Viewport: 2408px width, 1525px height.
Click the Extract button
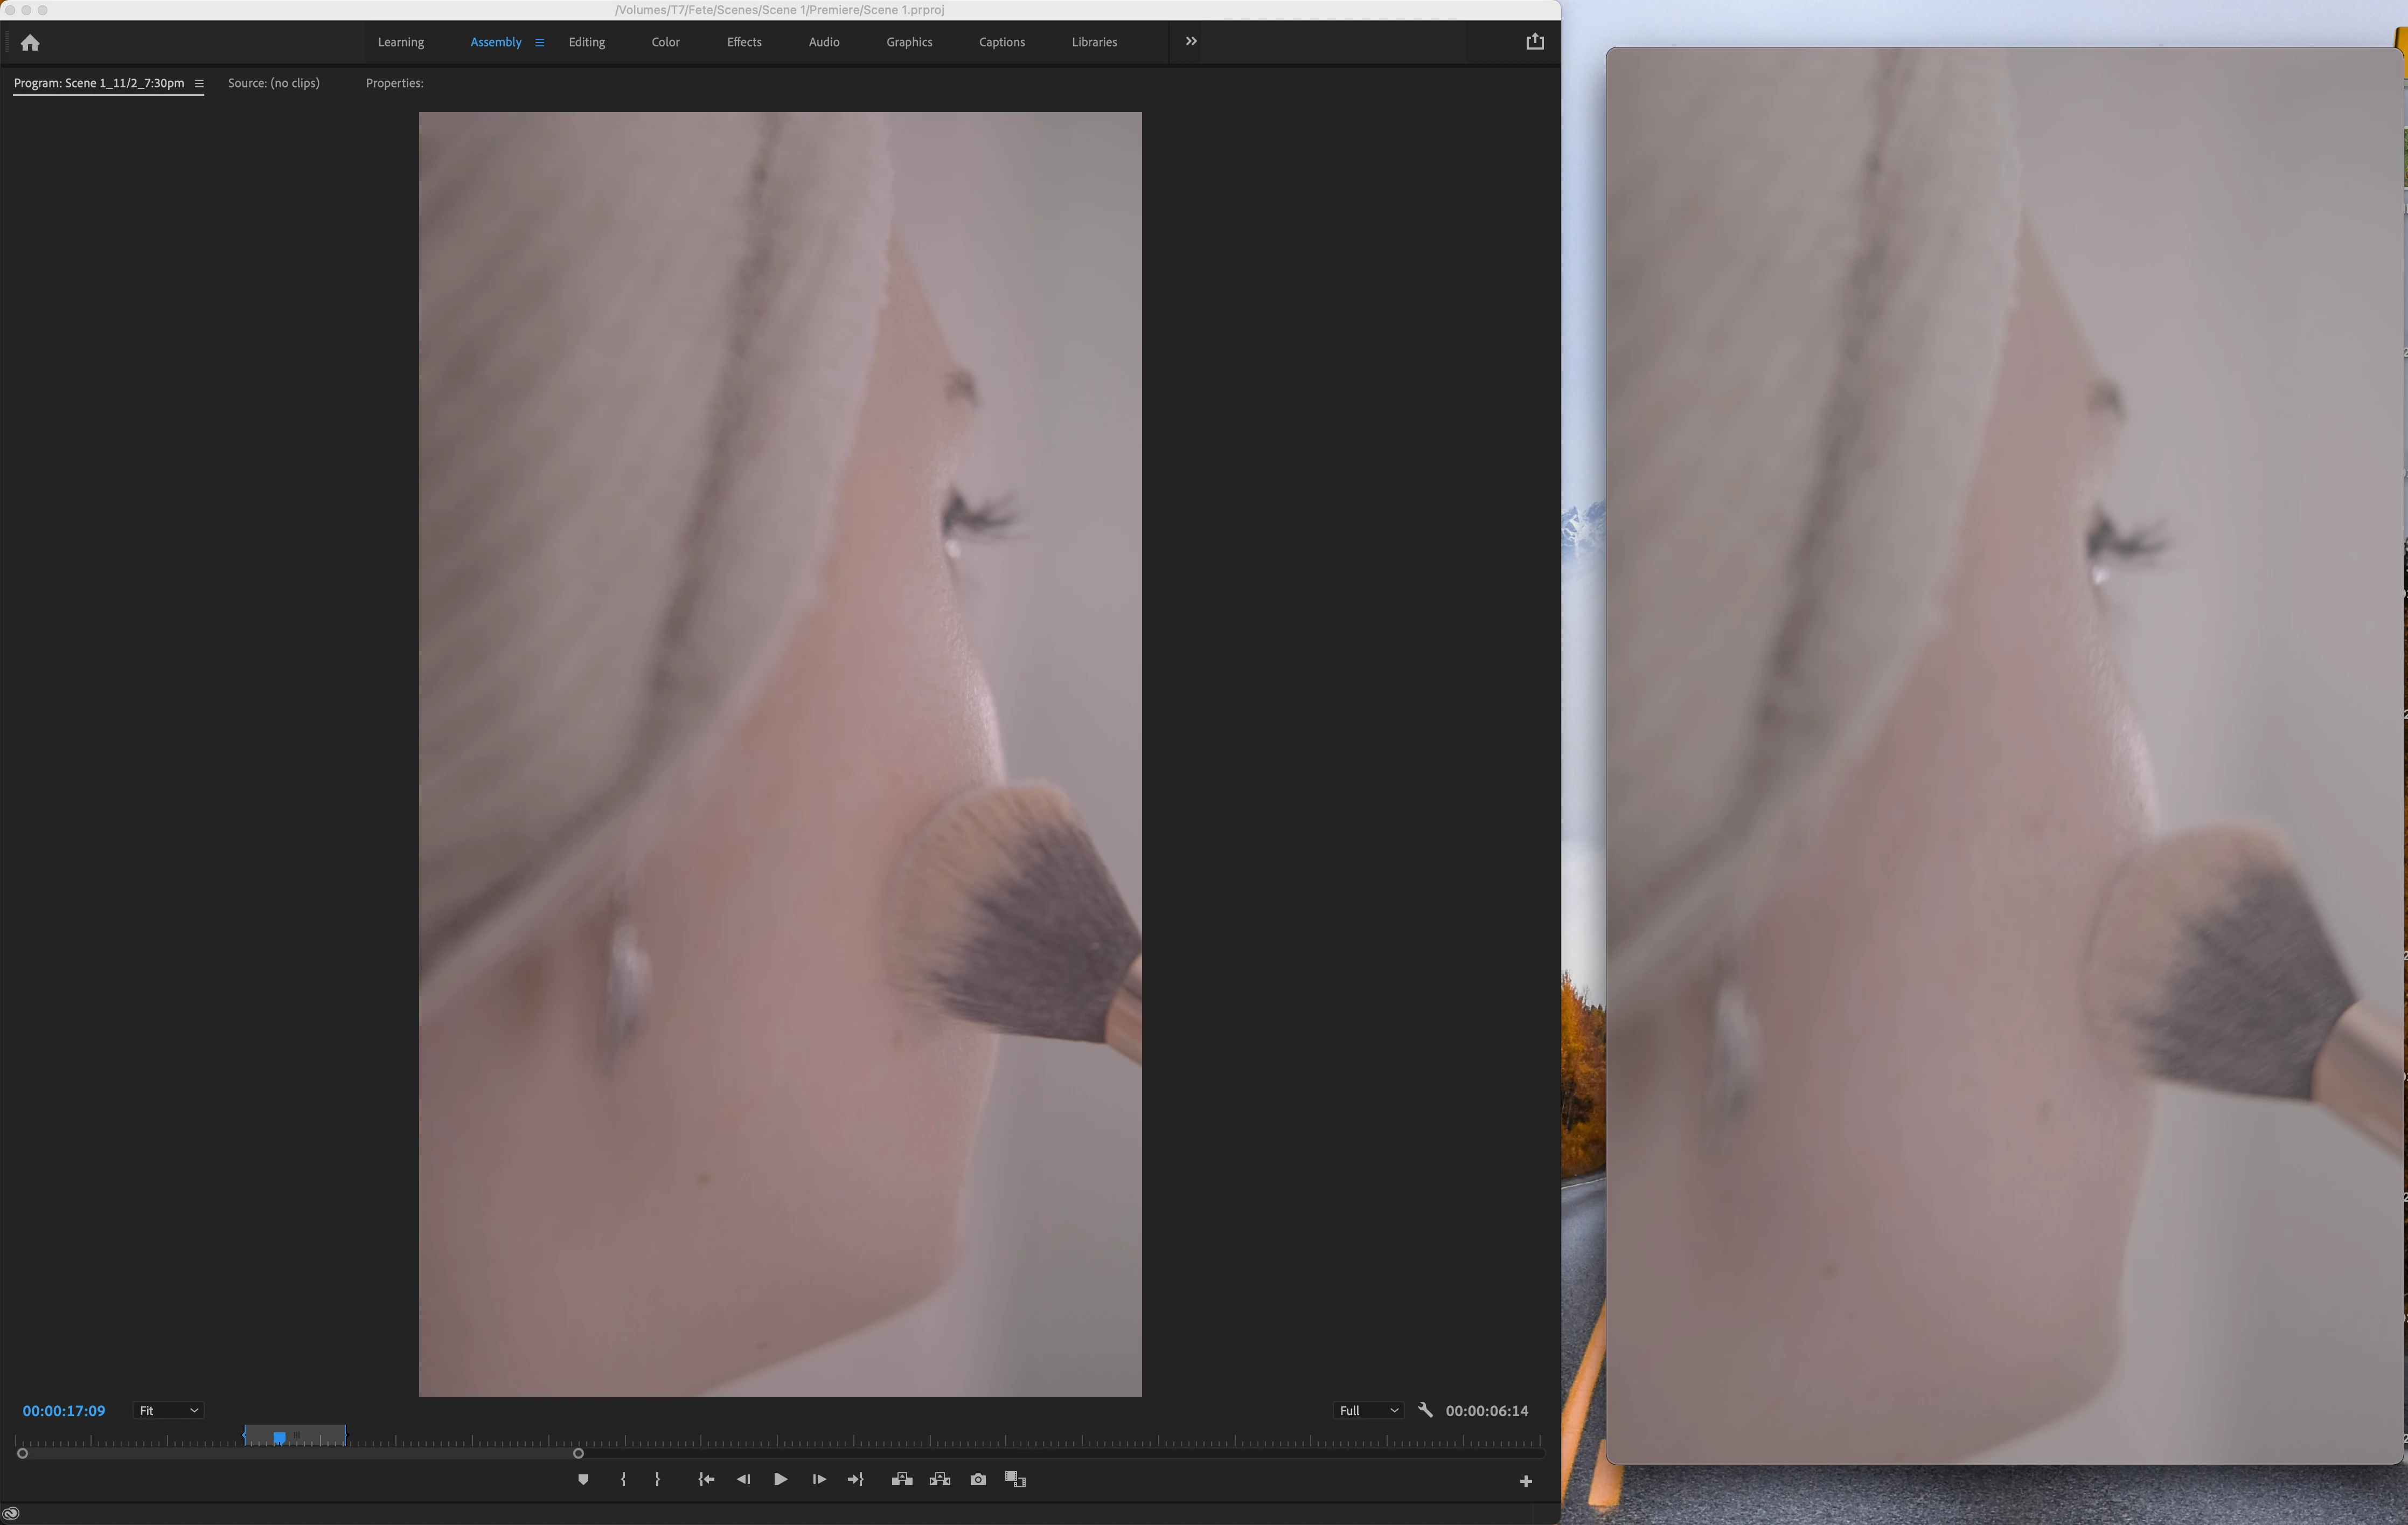(939, 1480)
